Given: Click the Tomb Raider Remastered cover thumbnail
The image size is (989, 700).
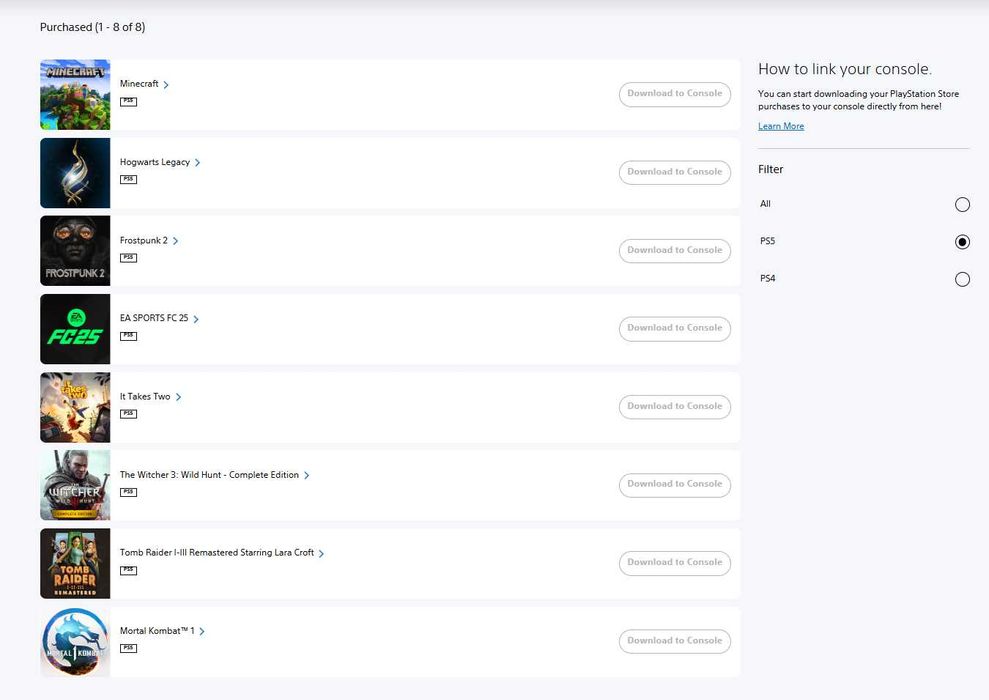Looking at the screenshot, I should tap(75, 564).
